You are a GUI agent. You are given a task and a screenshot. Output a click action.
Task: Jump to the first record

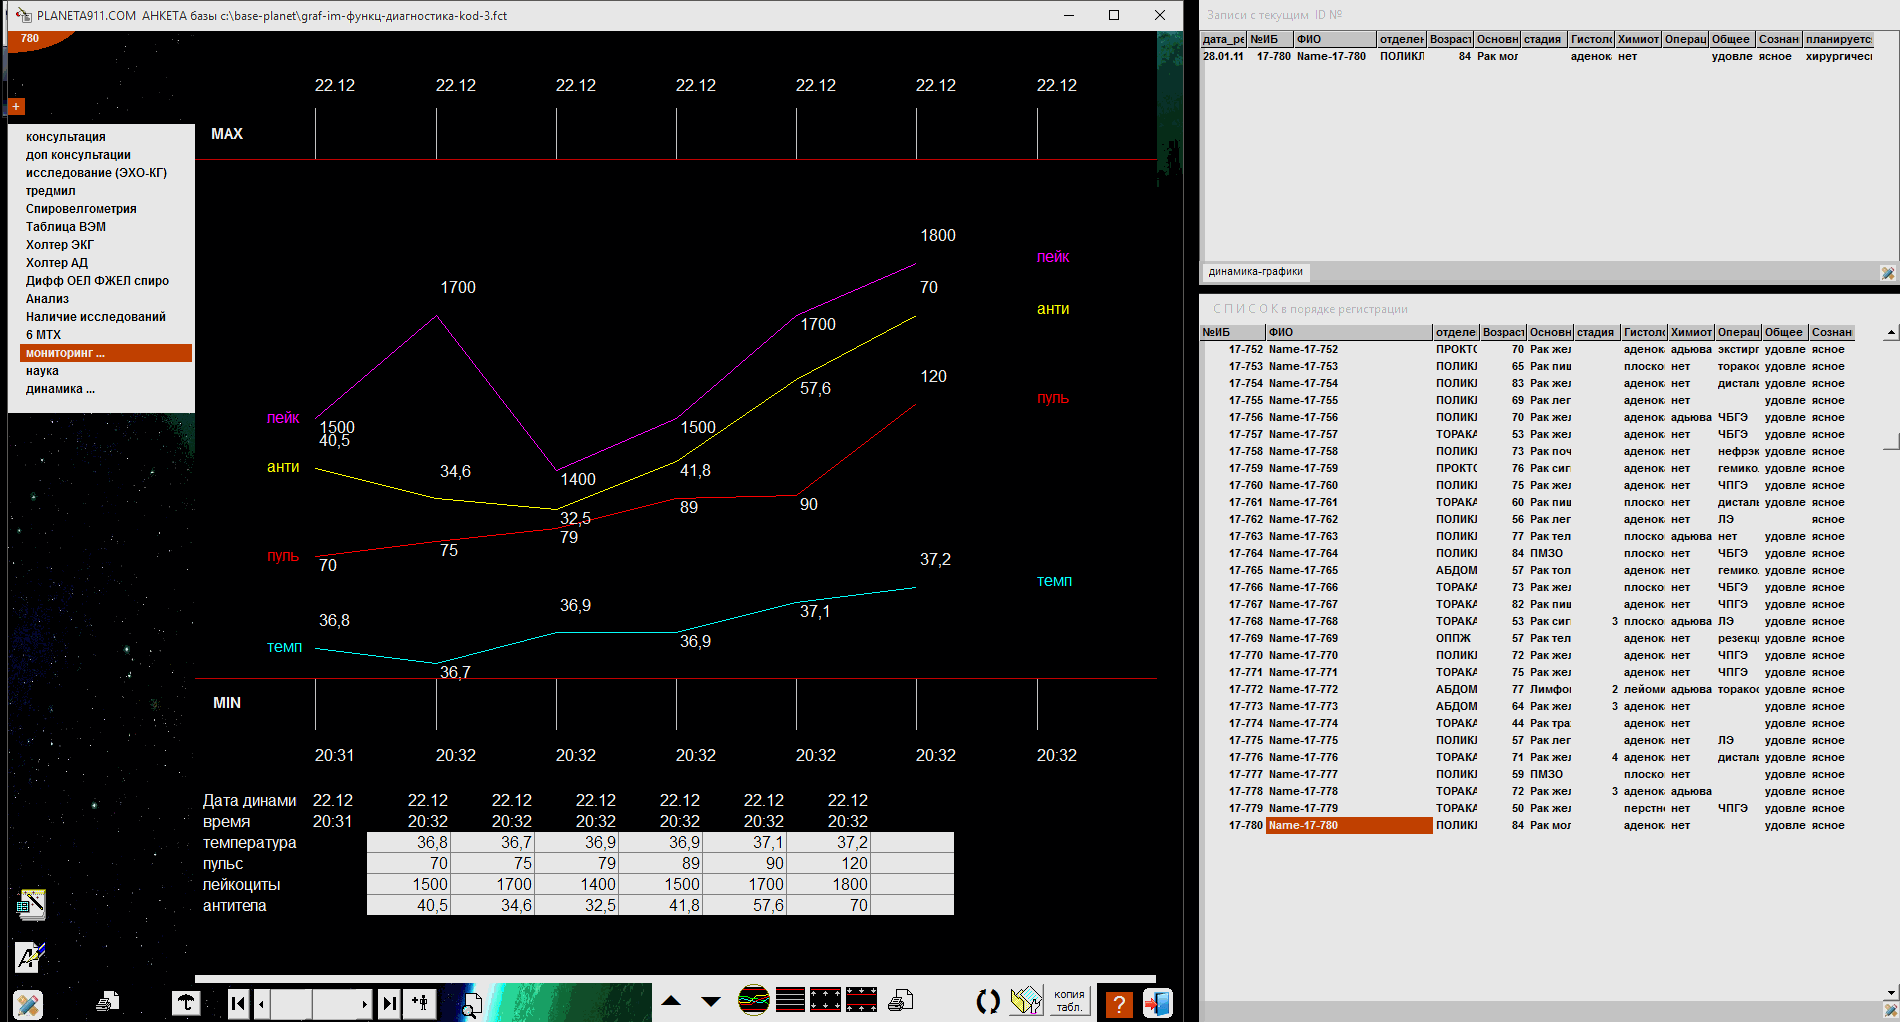[238, 1002]
